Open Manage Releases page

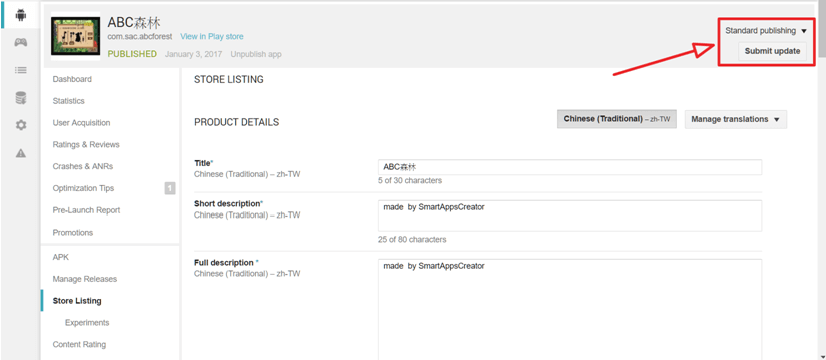(85, 279)
